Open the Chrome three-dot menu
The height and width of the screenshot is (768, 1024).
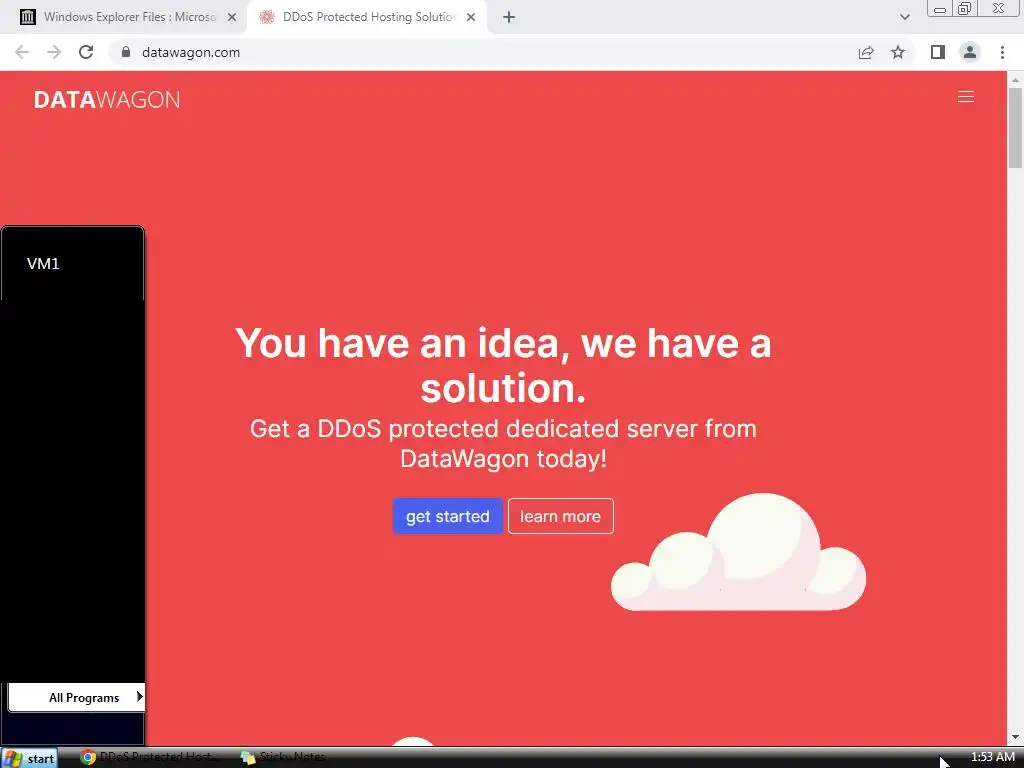pyautogui.click(x=1002, y=52)
